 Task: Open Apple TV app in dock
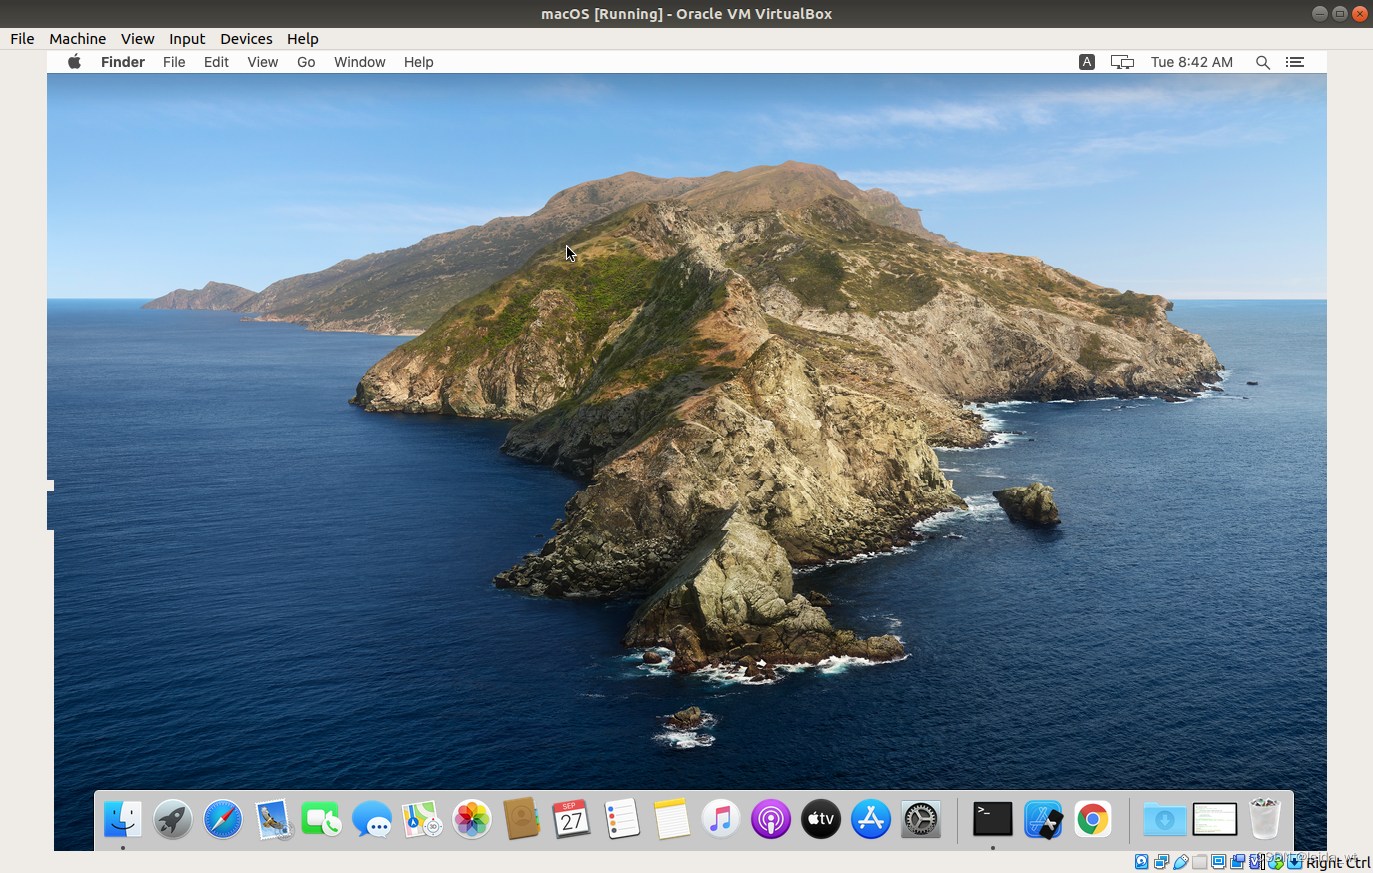(x=821, y=820)
